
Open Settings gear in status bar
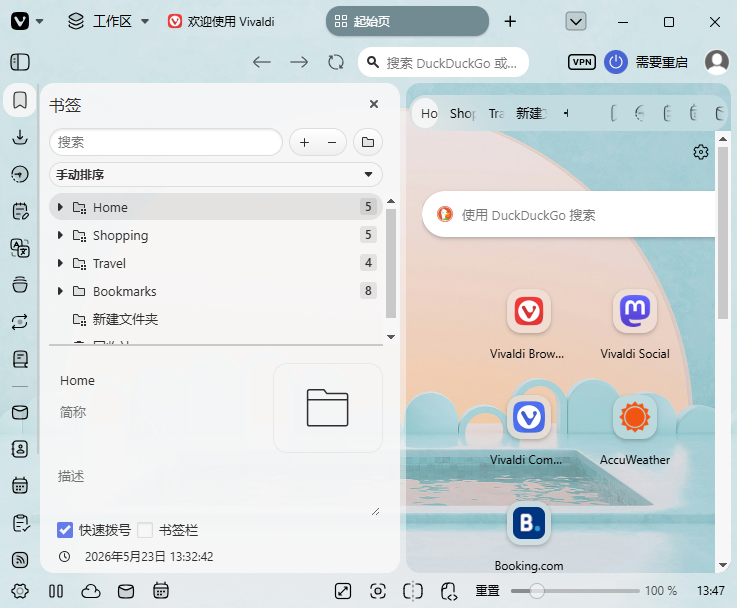point(20,591)
